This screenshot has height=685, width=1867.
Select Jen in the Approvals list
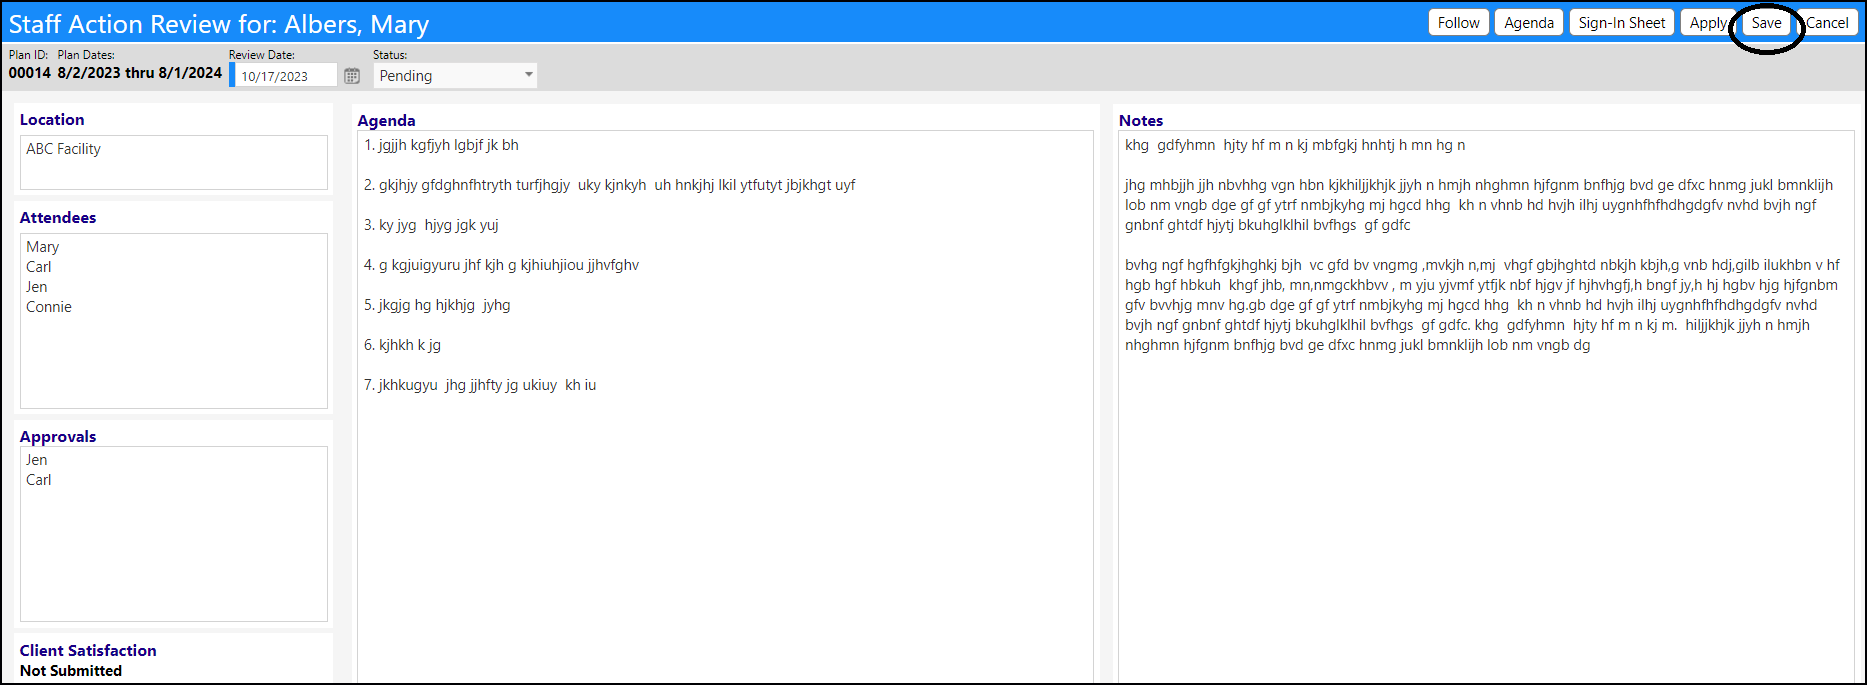[37, 460]
